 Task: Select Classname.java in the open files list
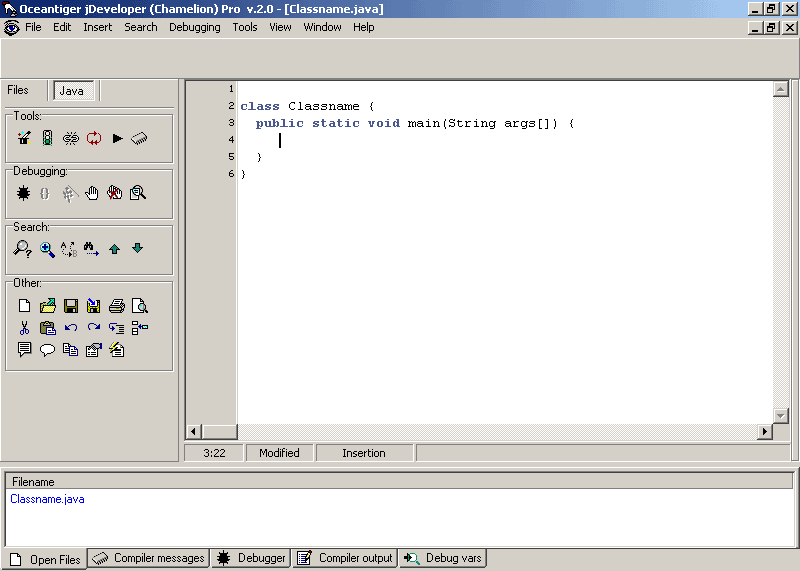[47, 499]
